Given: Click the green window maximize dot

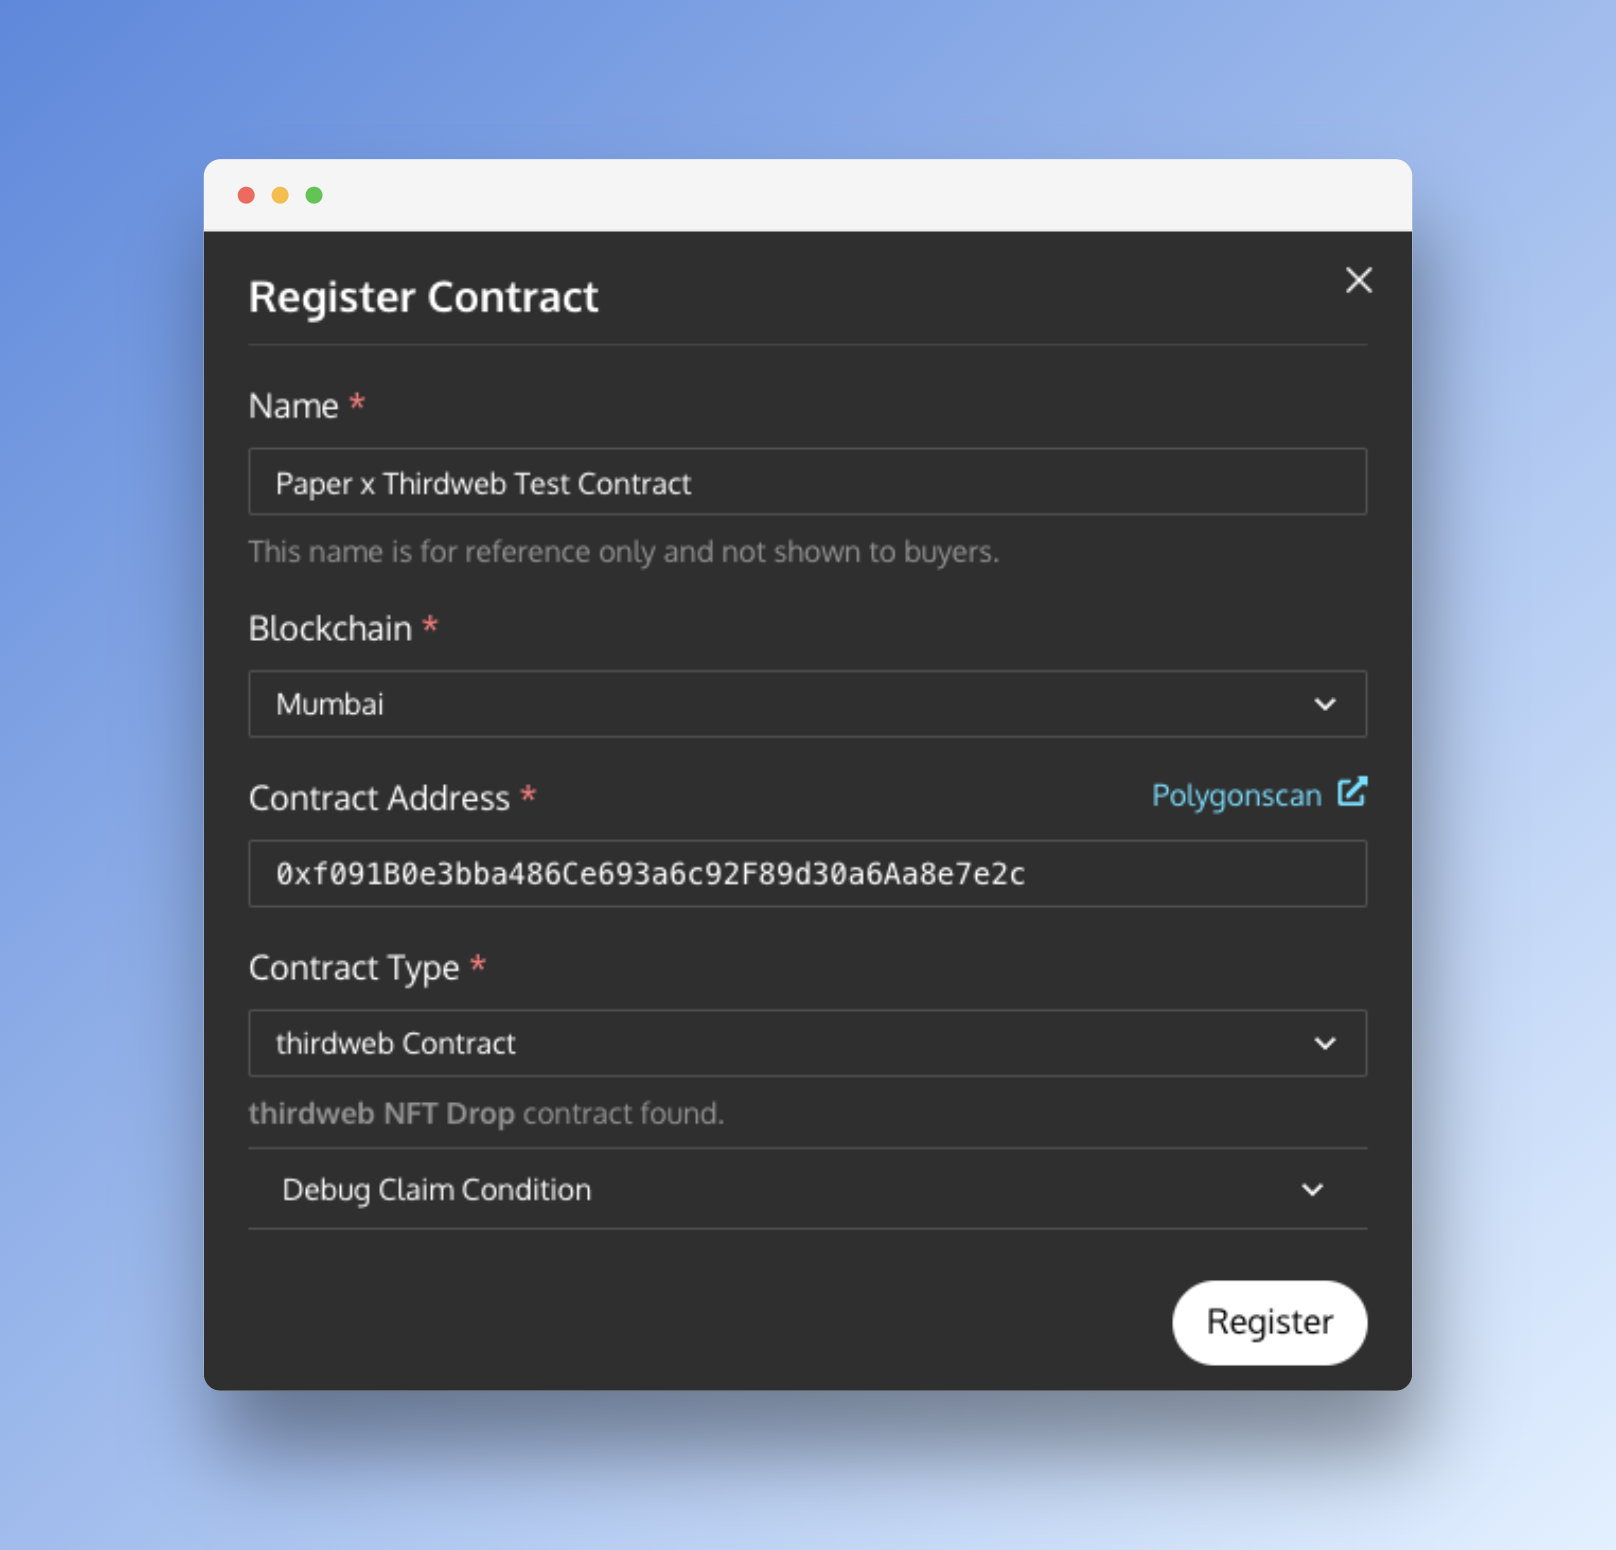Looking at the screenshot, I should point(314,195).
